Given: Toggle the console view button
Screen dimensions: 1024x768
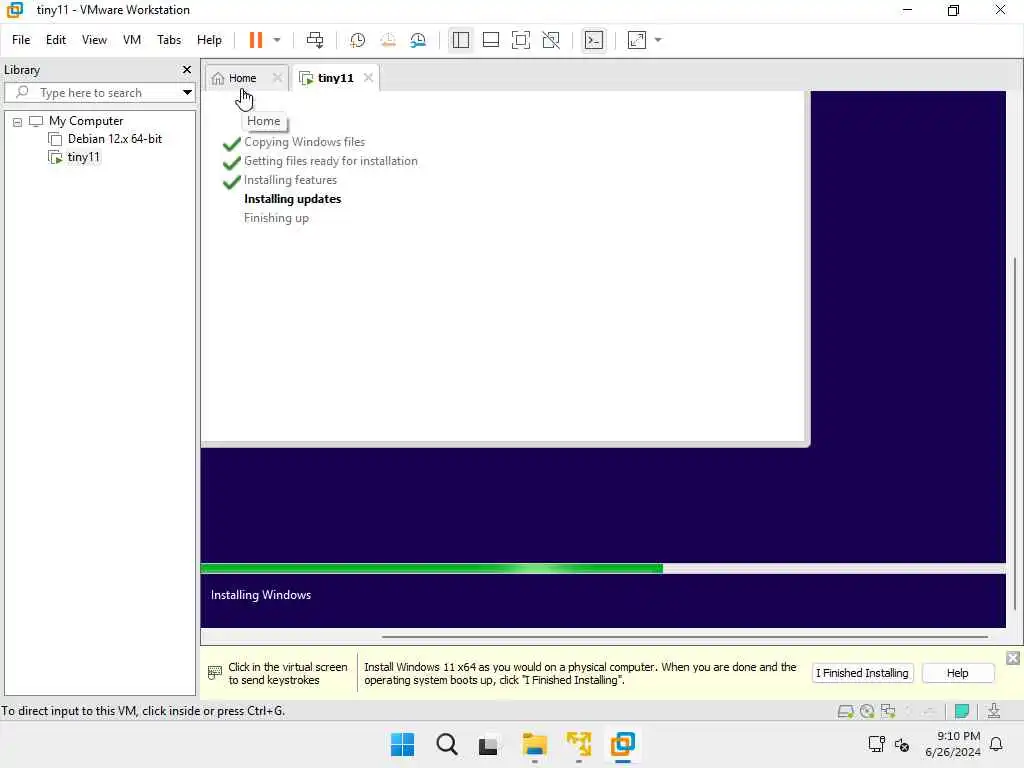Looking at the screenshot, I should 594,40.
